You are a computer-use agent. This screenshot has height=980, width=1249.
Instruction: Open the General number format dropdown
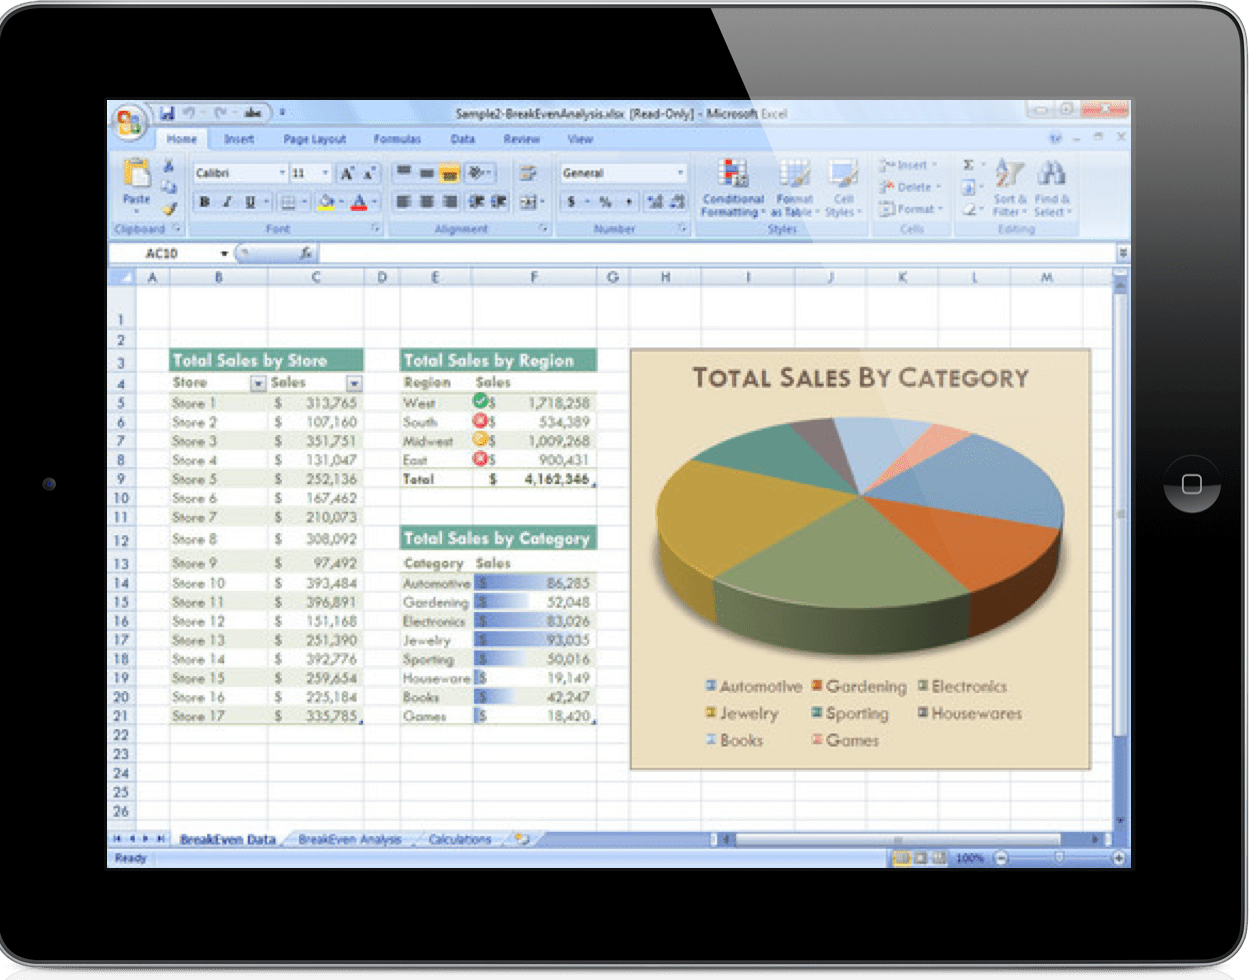point(680,173)
